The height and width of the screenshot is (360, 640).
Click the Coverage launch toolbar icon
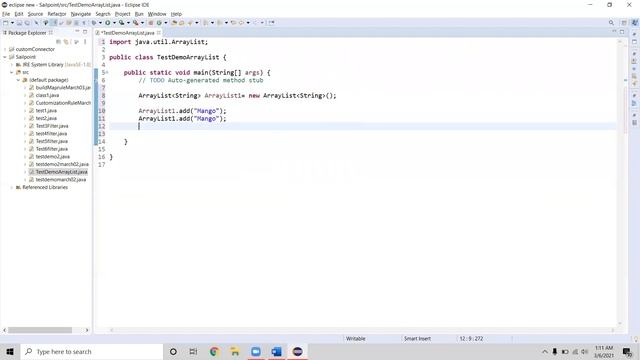(122, 23)
